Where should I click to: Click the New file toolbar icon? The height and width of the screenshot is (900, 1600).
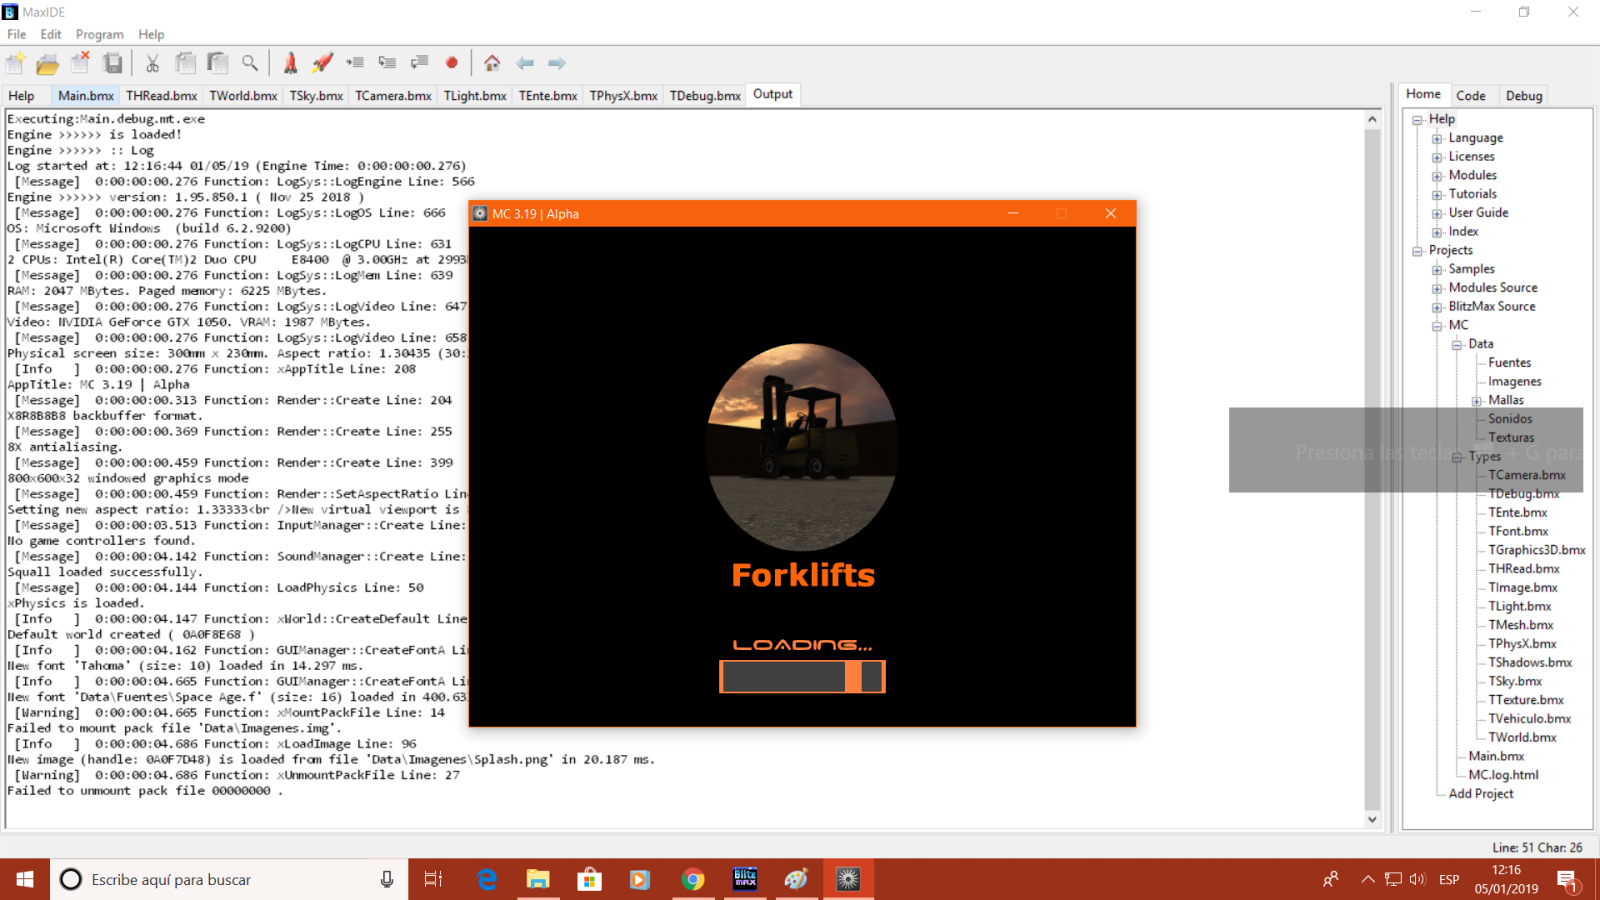[15, 63]
